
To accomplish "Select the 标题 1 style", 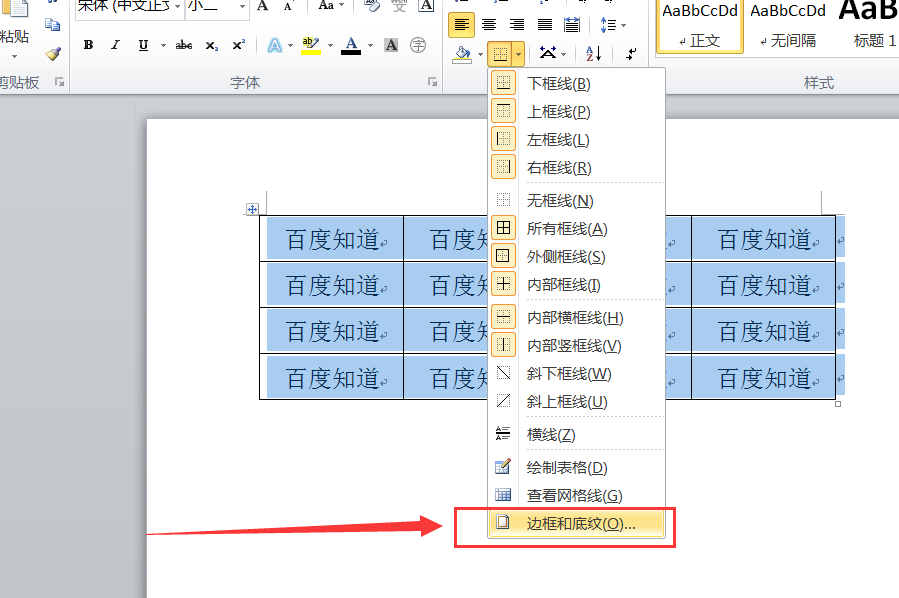I will (867, 26).
